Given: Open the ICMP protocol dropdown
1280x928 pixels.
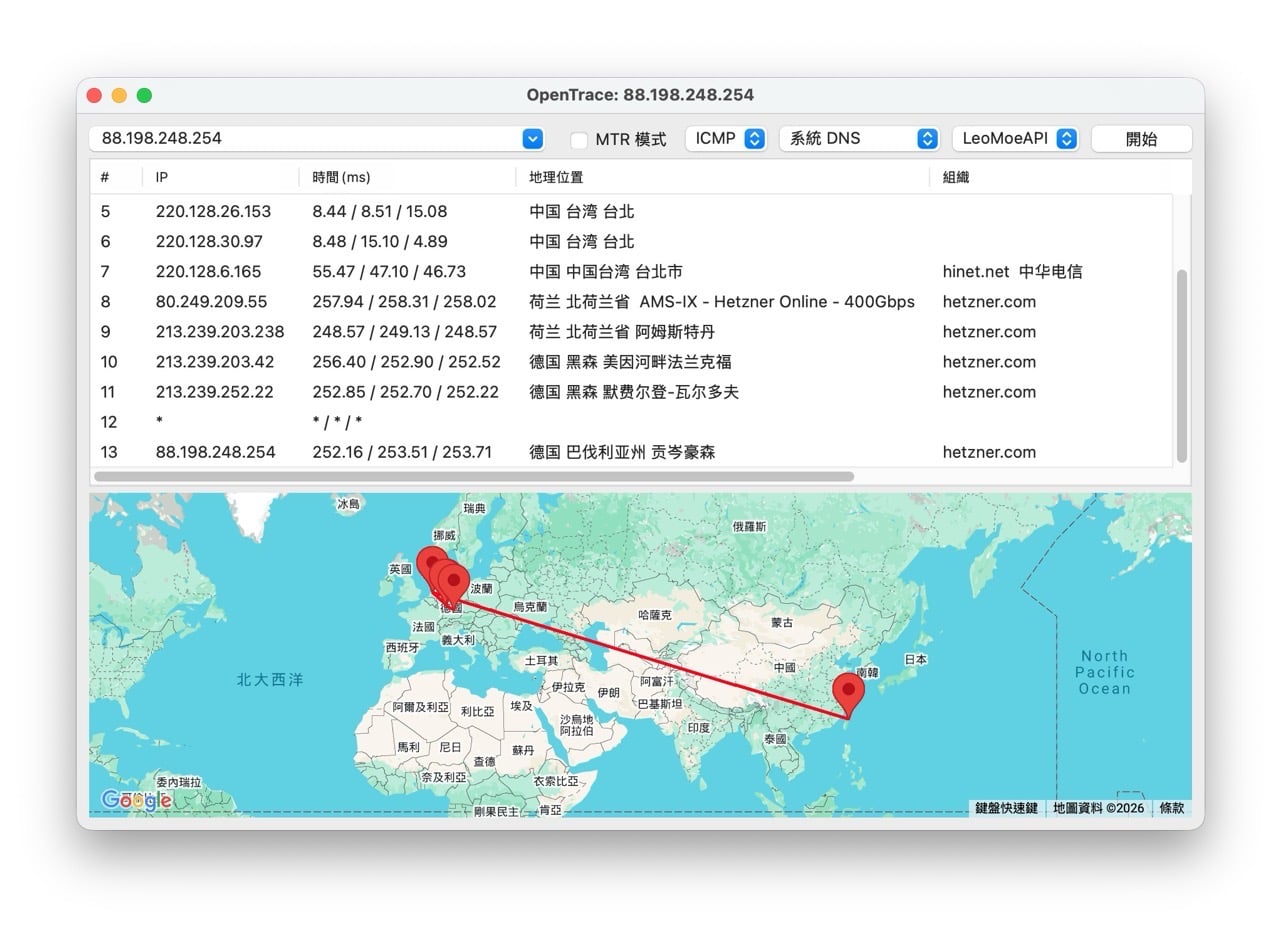Looking at the screenshot, I should click(x=726, y=138).
